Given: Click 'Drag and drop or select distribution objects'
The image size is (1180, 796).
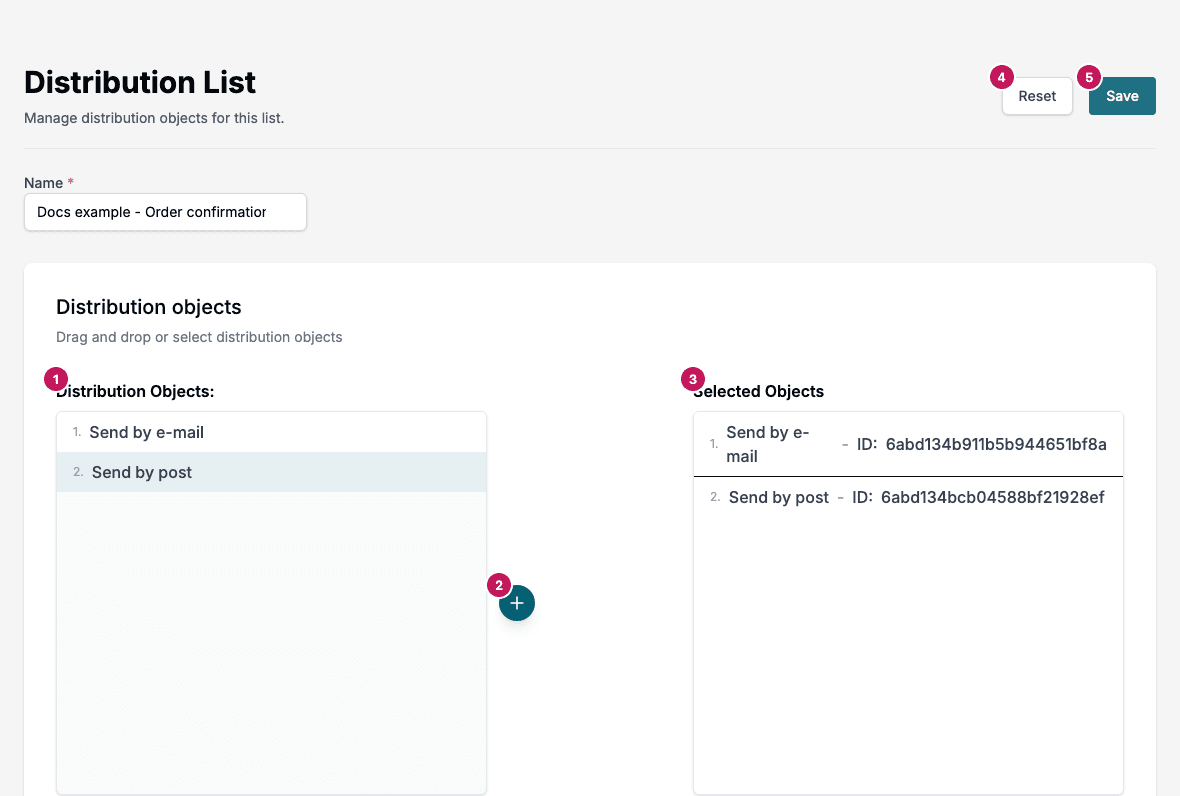Looking at the screenshot, I should click(199, 337).
